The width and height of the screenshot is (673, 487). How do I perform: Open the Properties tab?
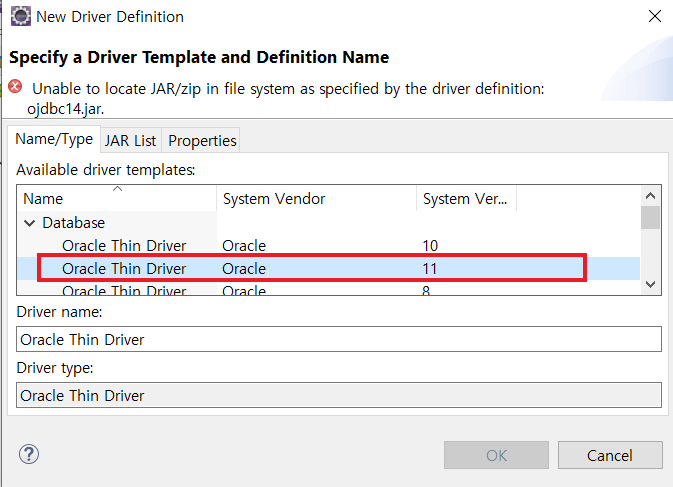[x=202, y=141]
